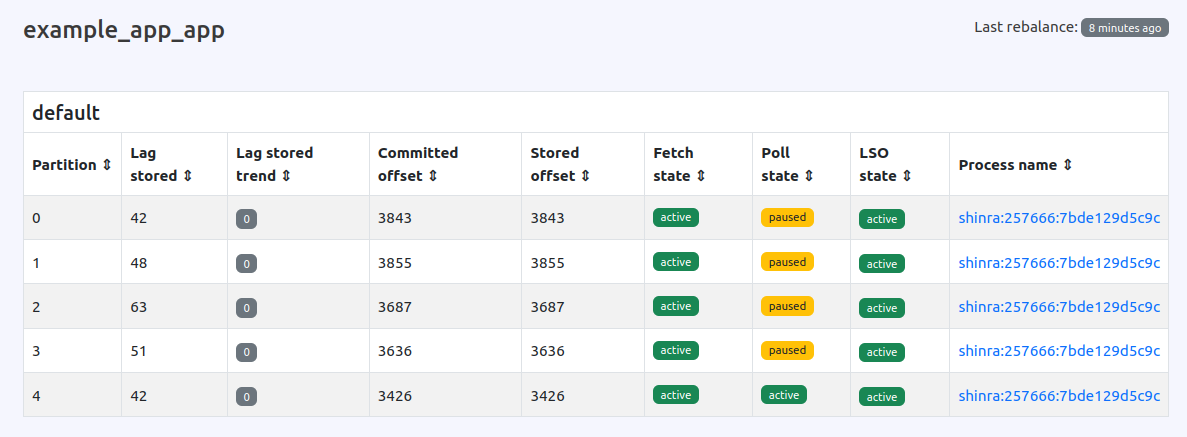Click active poll badge for partition 4

click(x=784, y=395)
